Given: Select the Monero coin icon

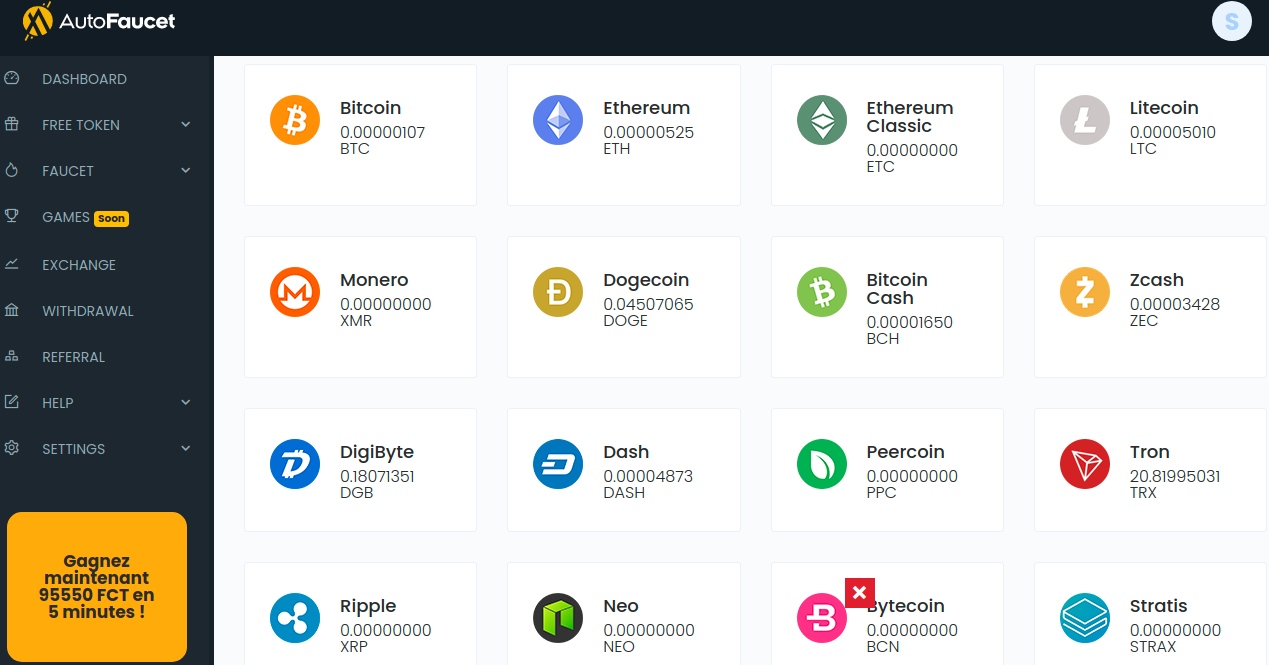Looking at the screenshot, I should (x=295, y=293).
